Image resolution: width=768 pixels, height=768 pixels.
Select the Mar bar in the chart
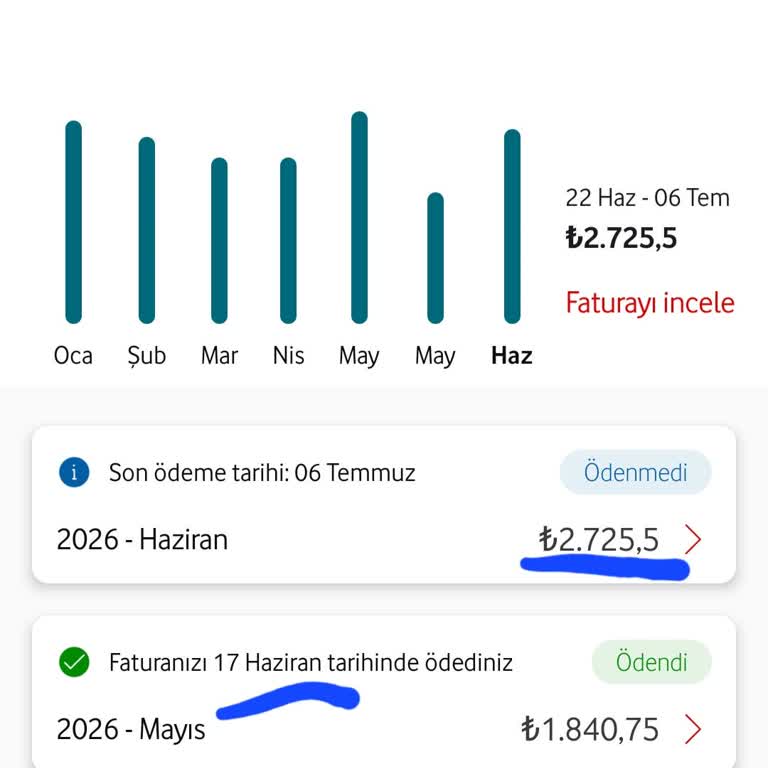[219, 240]
